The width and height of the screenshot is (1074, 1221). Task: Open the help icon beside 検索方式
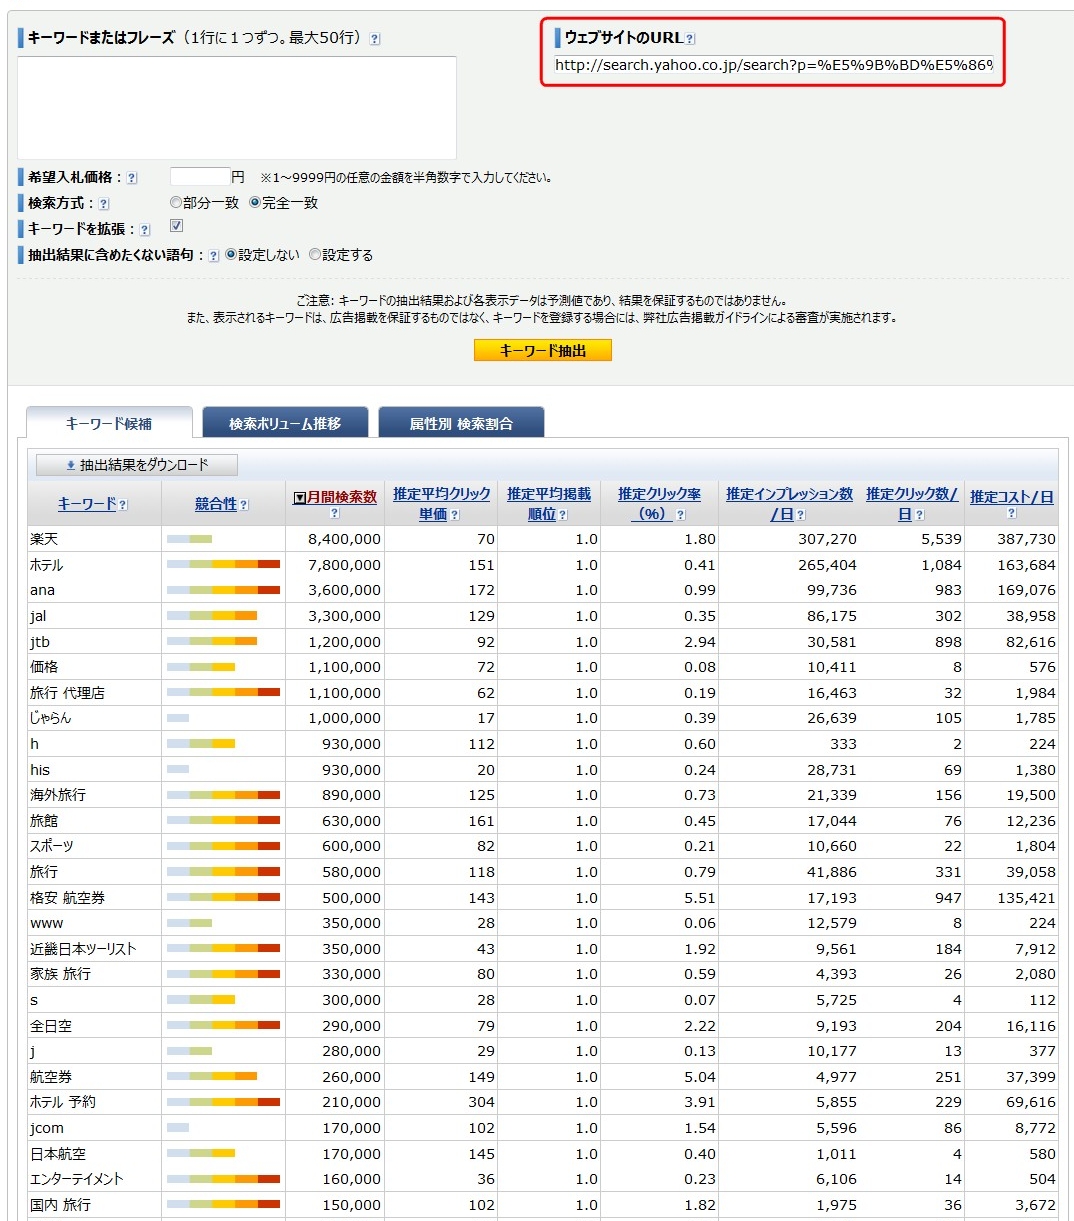[104, 204]
